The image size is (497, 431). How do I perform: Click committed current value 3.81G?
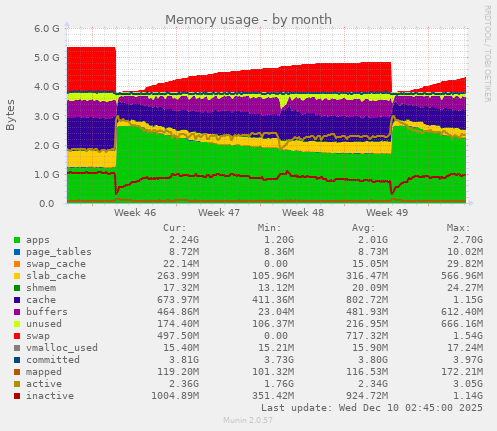pyautogui.click(x=184, y=360)
